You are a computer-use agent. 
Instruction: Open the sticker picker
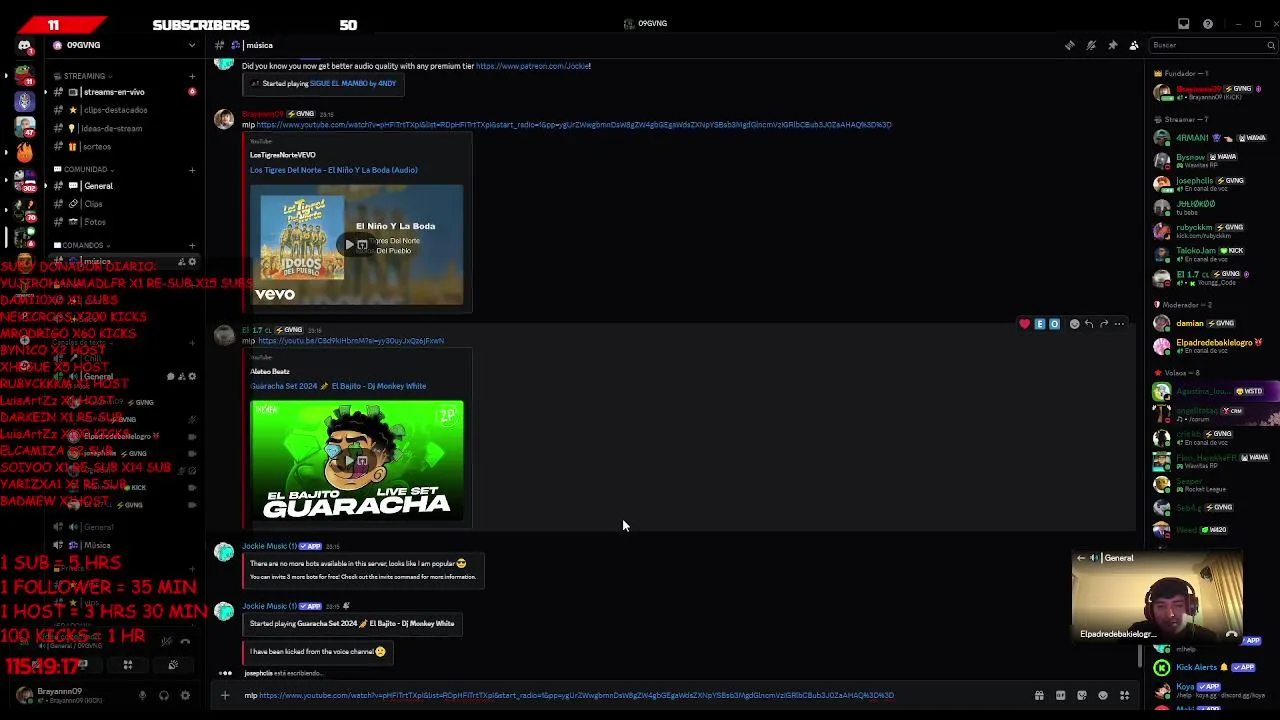point(1081,695)
